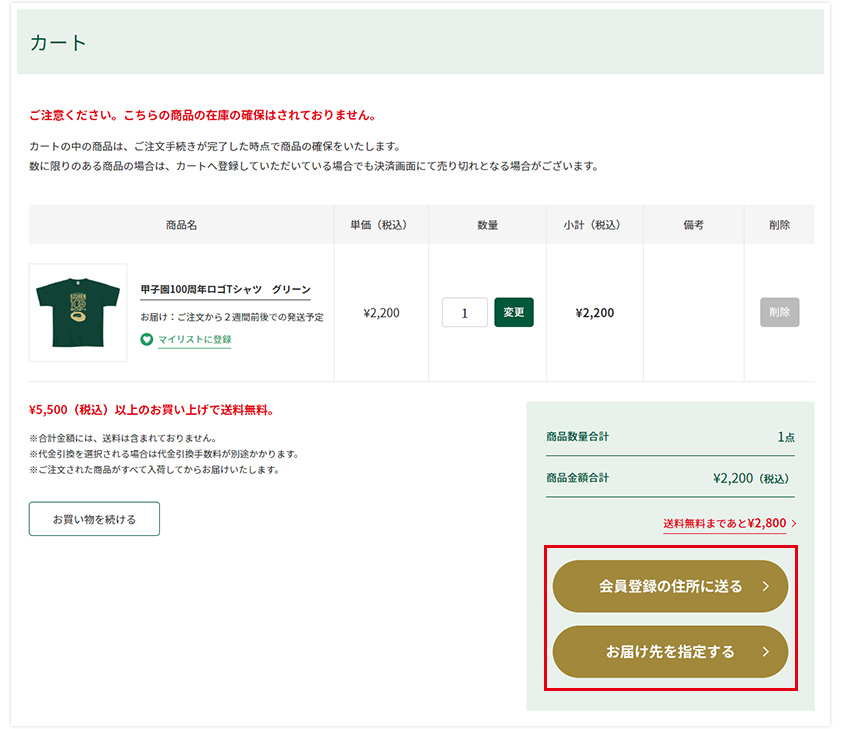Focus the quantity input field showing 1
This screenshot has width=841, height=729.
point(464,312)
